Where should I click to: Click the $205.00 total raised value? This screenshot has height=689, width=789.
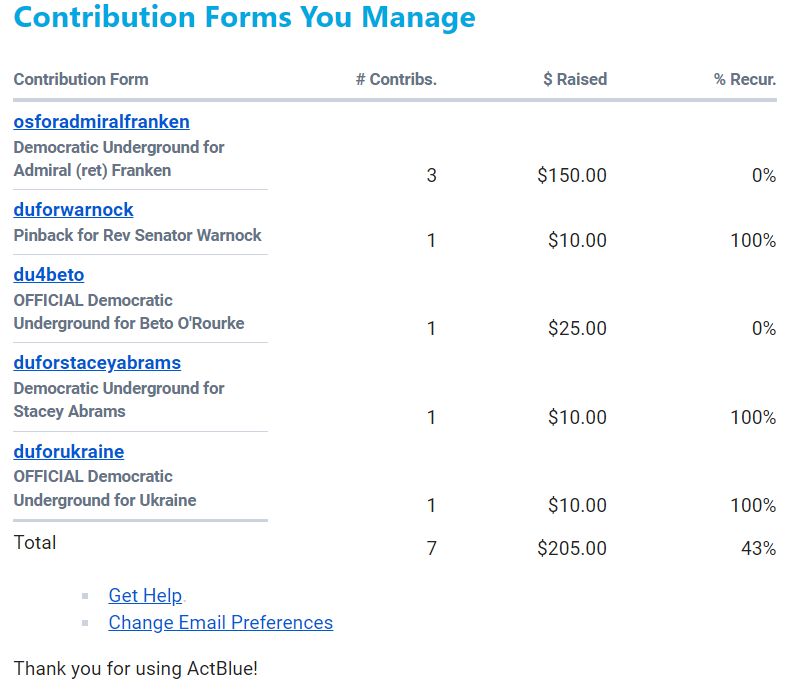coord(571,549)
